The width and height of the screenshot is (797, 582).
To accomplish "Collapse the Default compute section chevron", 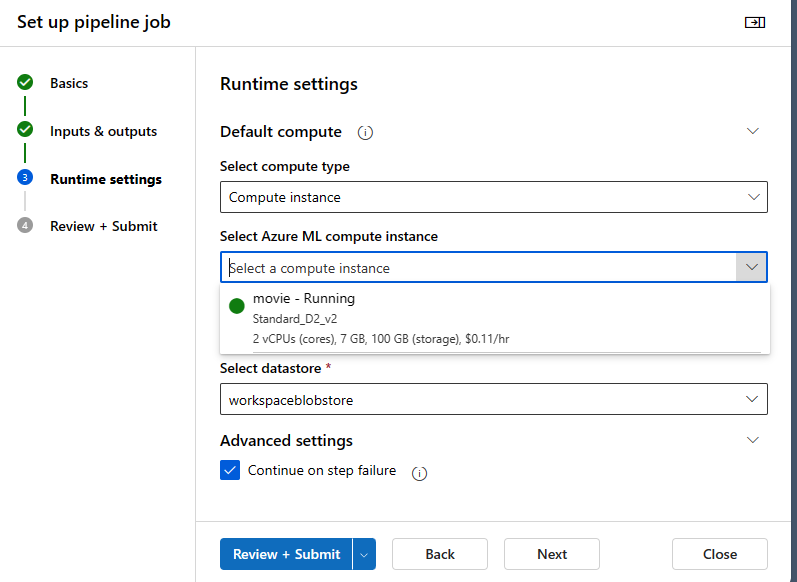I will coord(753,131).
